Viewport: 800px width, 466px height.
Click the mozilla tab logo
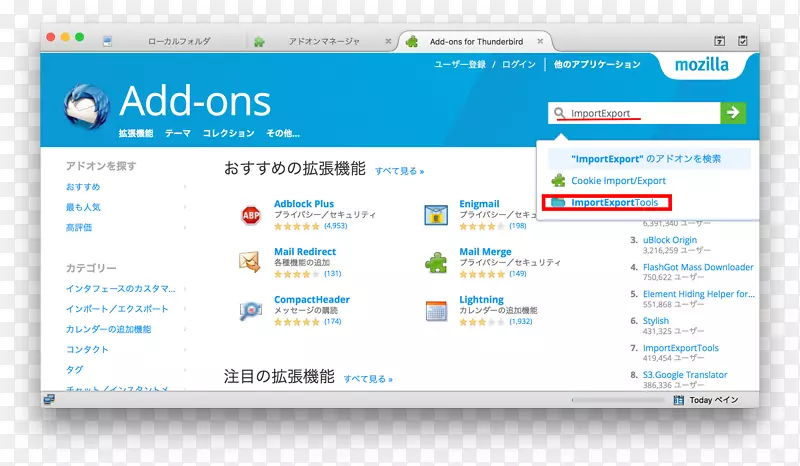point(702,65)
